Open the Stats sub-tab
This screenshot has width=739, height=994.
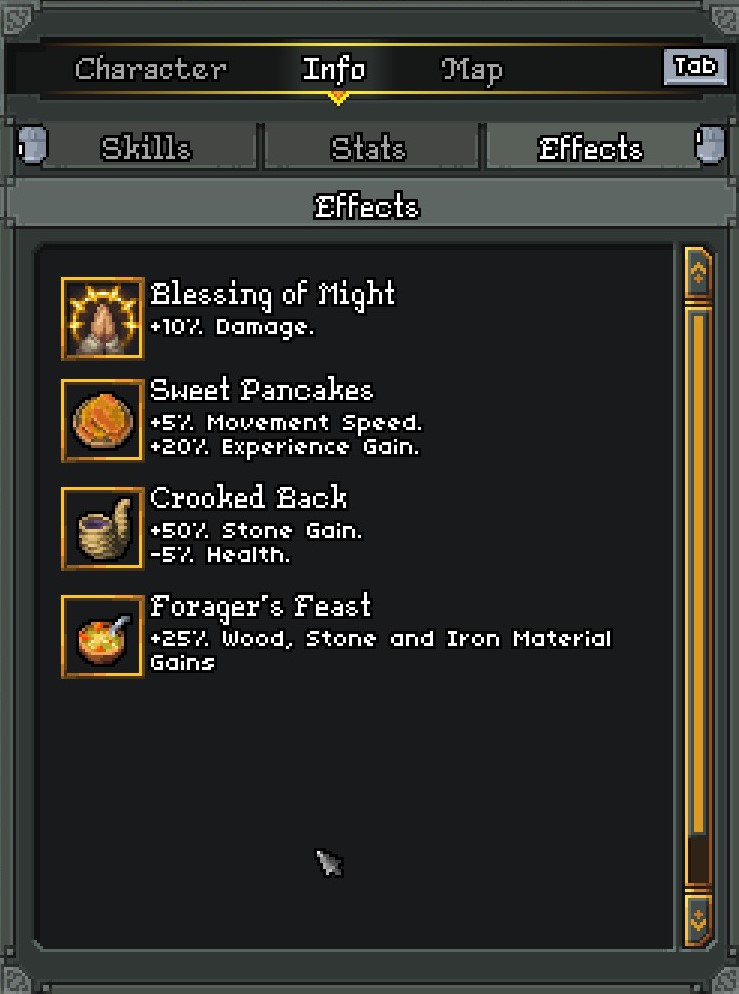coord(368,148)
